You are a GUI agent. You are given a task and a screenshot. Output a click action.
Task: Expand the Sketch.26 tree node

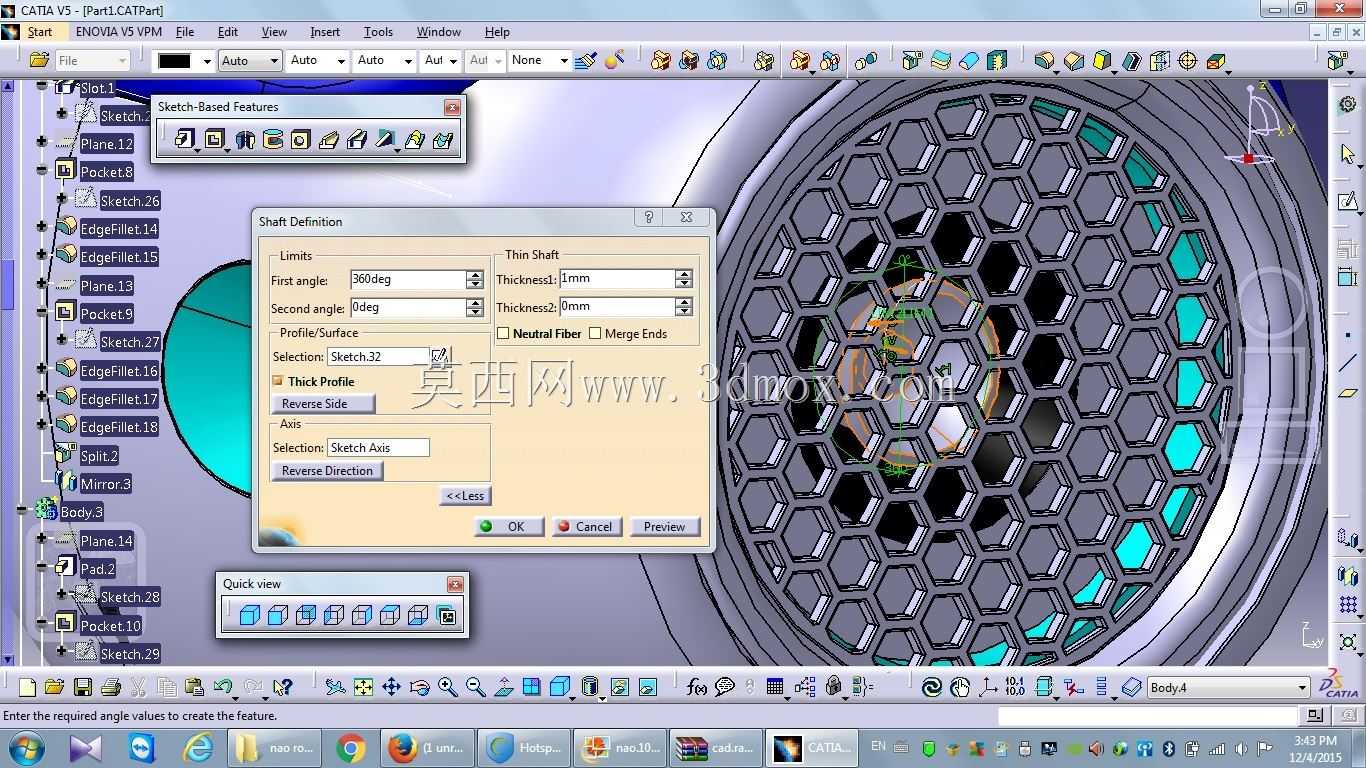pyautogui.click(x=62, y=200)
